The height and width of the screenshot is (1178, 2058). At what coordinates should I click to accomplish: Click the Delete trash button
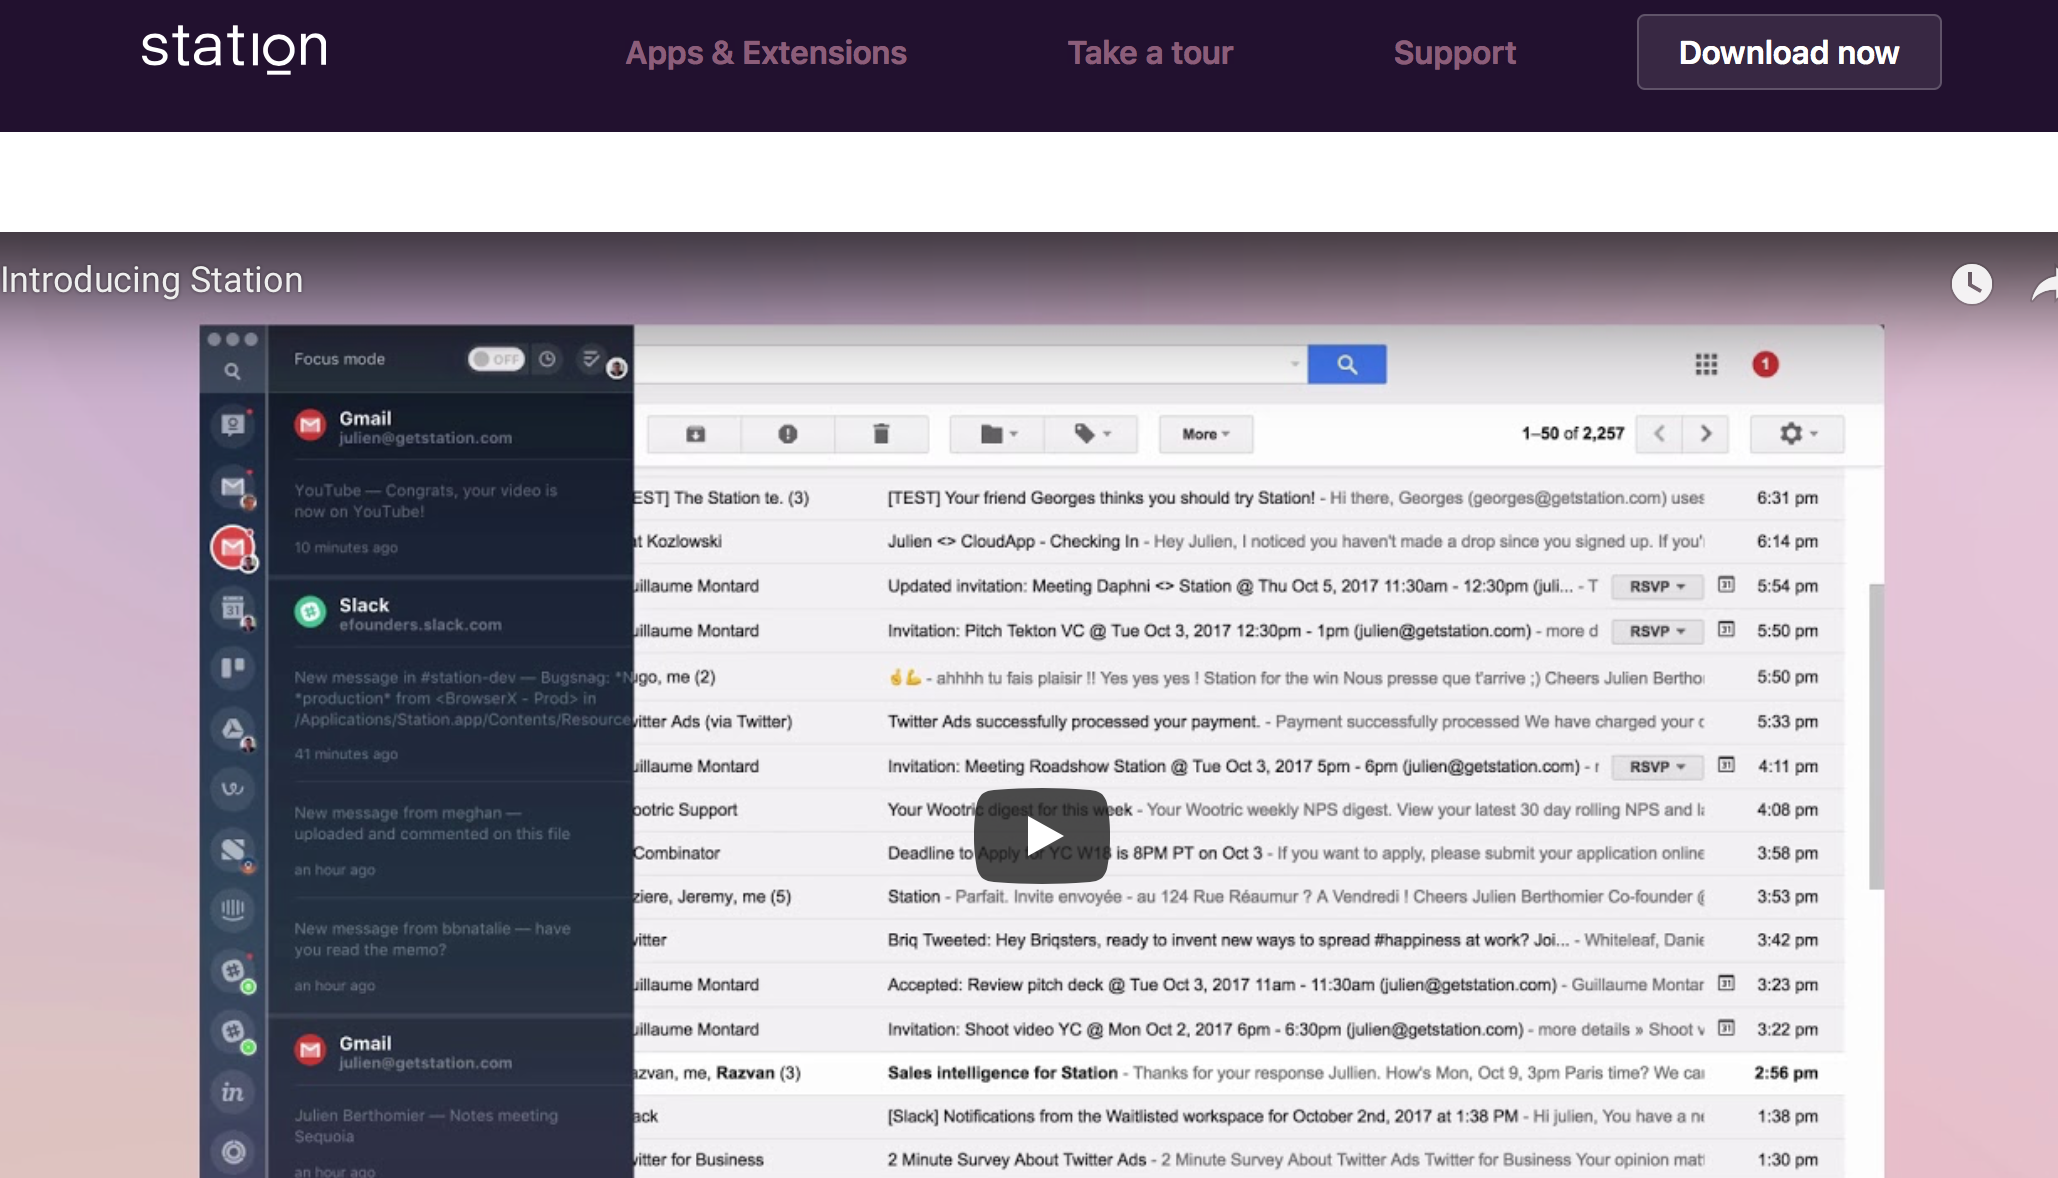881,434
